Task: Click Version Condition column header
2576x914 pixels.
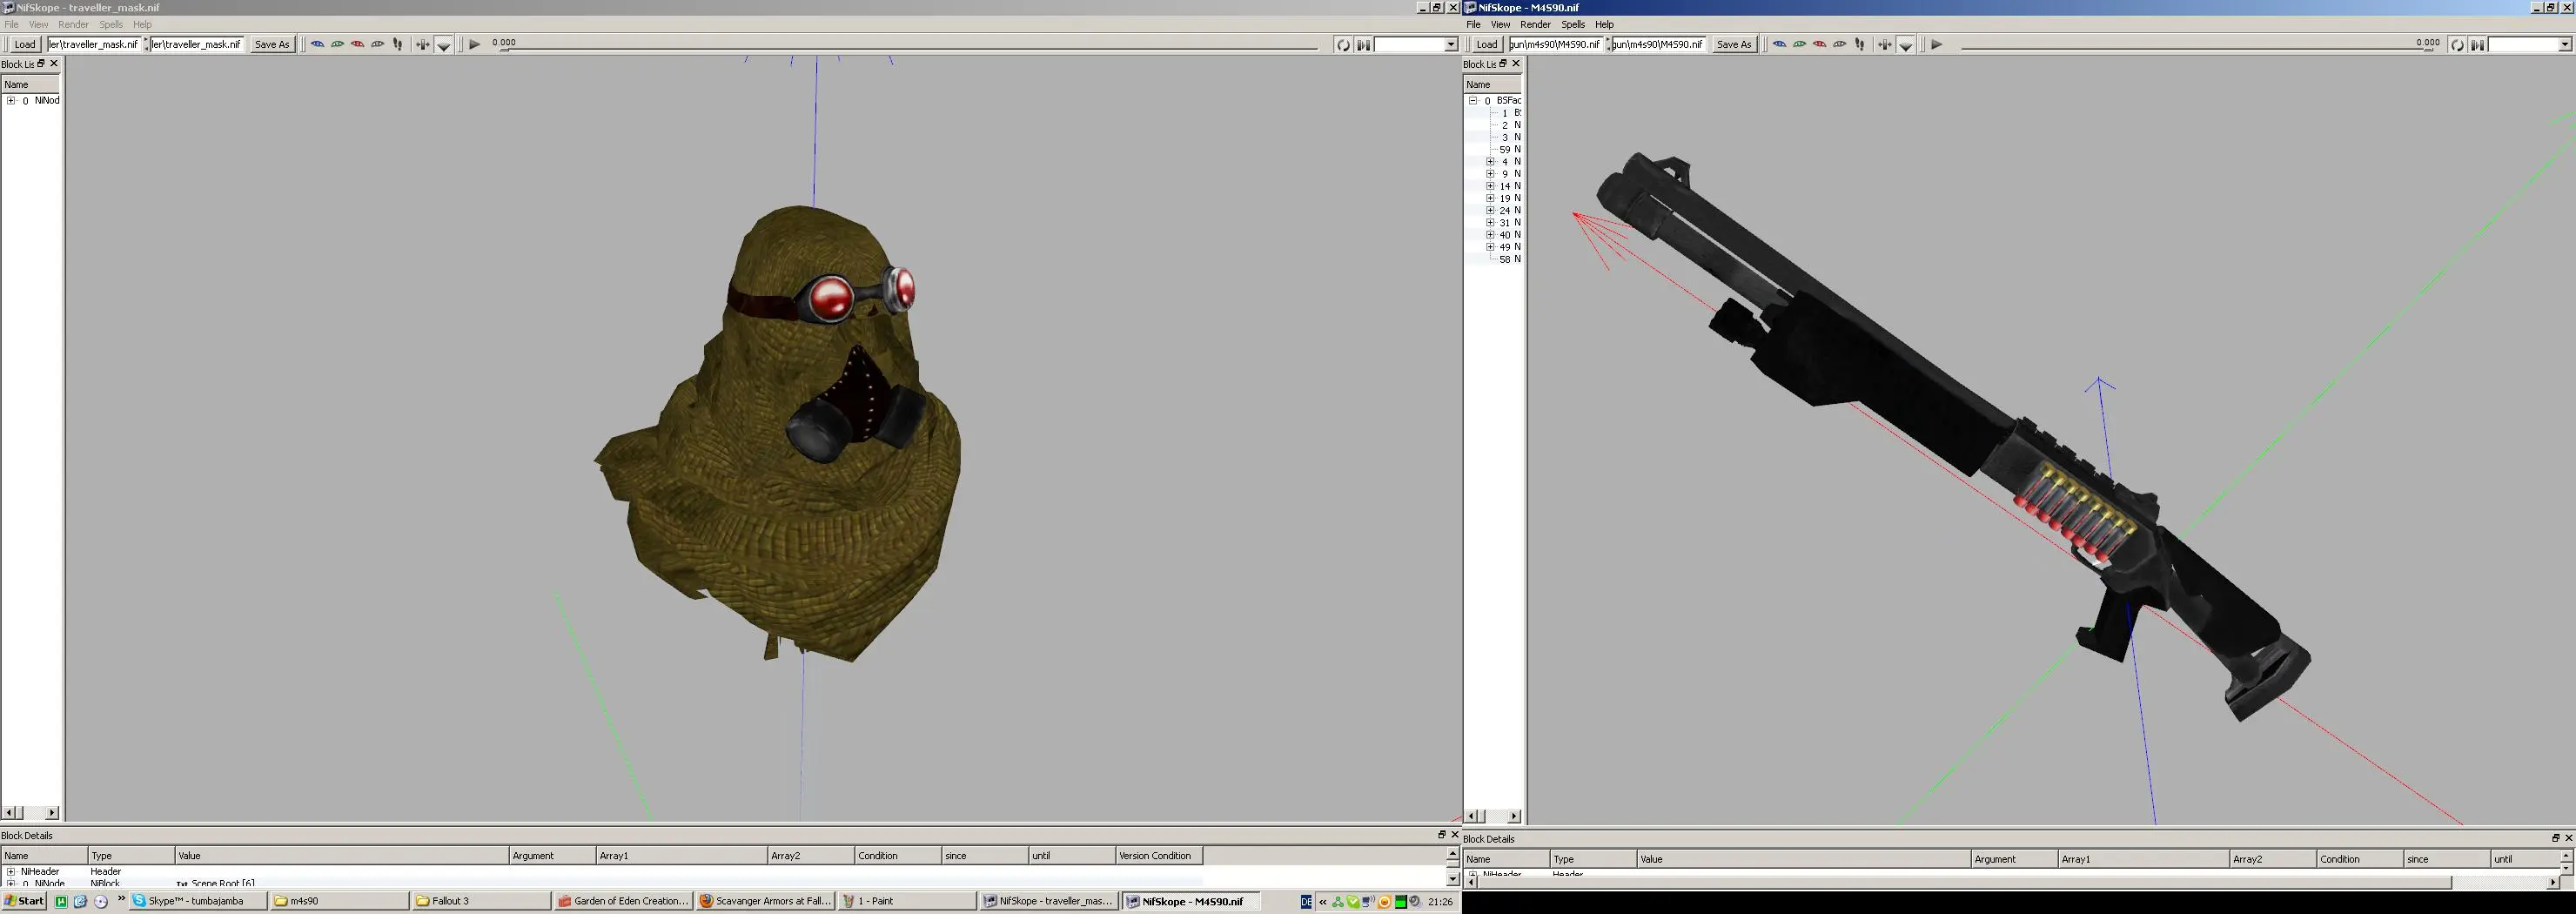Action: coord(1158,856)
